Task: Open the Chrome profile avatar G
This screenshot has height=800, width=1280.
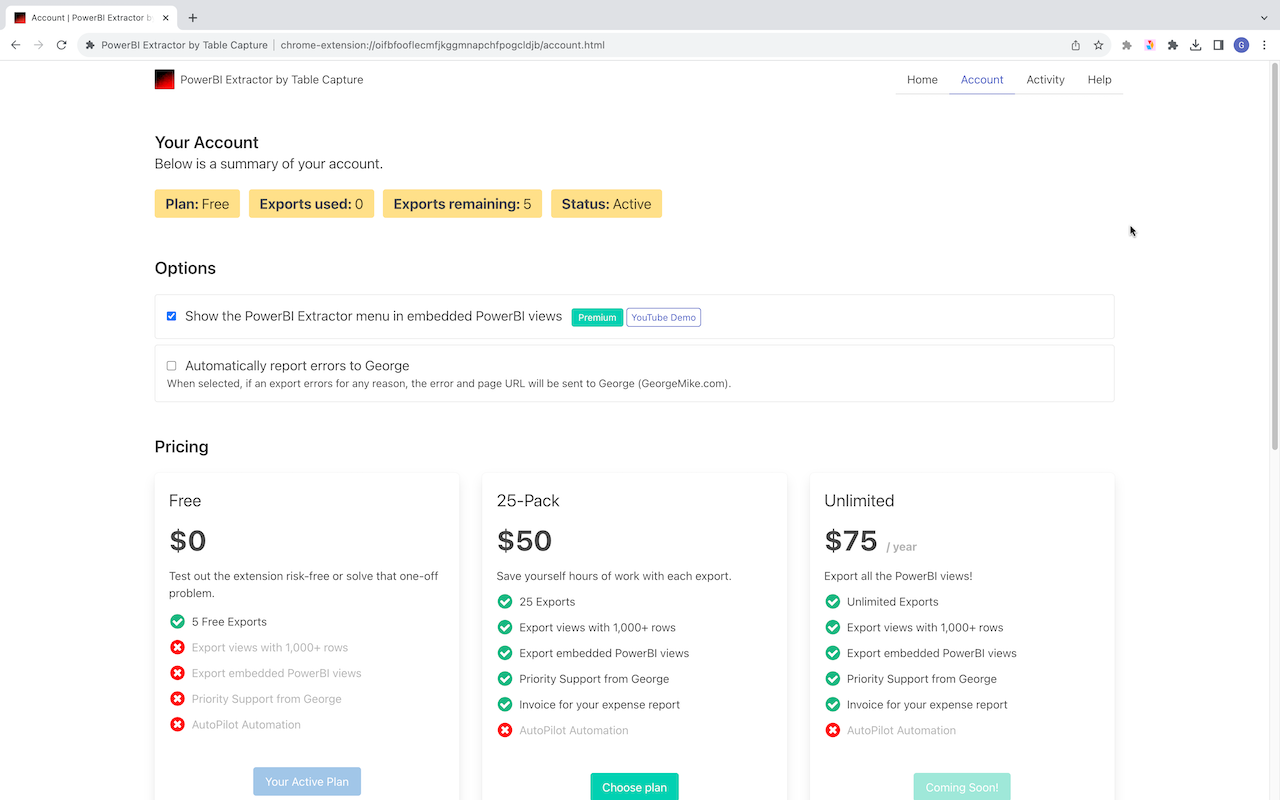Action: coord(1241,45)
